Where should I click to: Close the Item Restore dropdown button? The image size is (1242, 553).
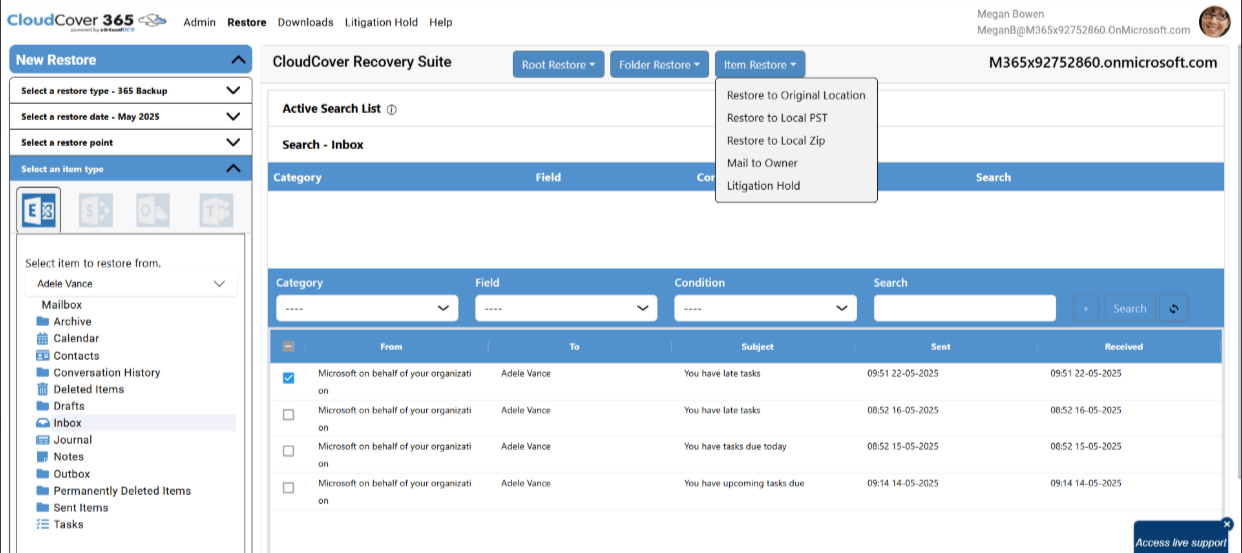760,65
